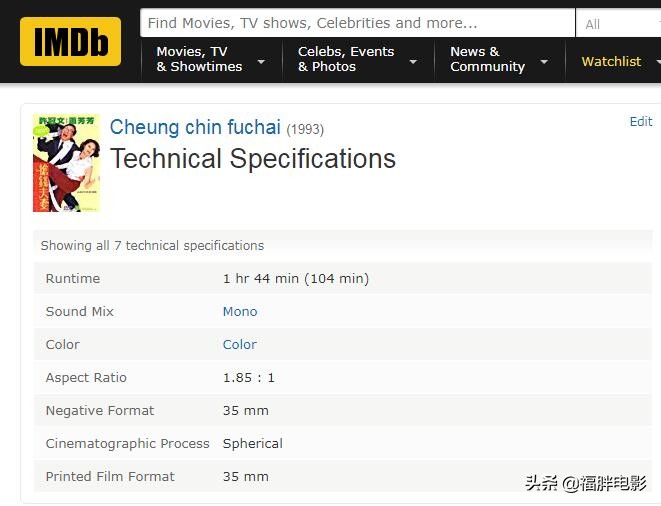661x506 pixels.
Task: Click the Technical Specifications heading
Action: [x=253, y=159]
